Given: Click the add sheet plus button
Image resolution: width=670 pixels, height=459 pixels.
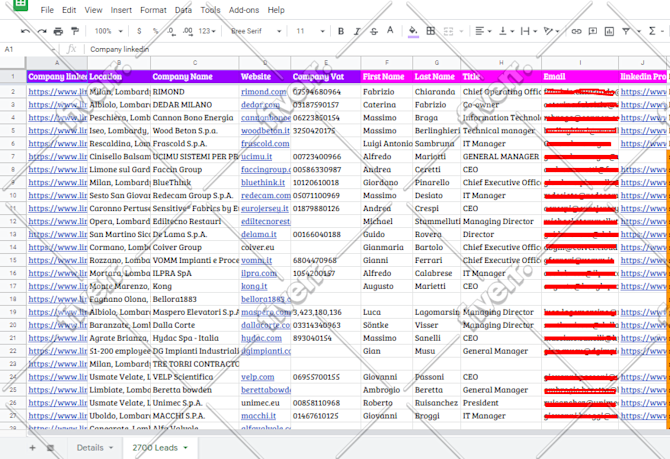Looking at the screenshot, I should coord(32,447).
